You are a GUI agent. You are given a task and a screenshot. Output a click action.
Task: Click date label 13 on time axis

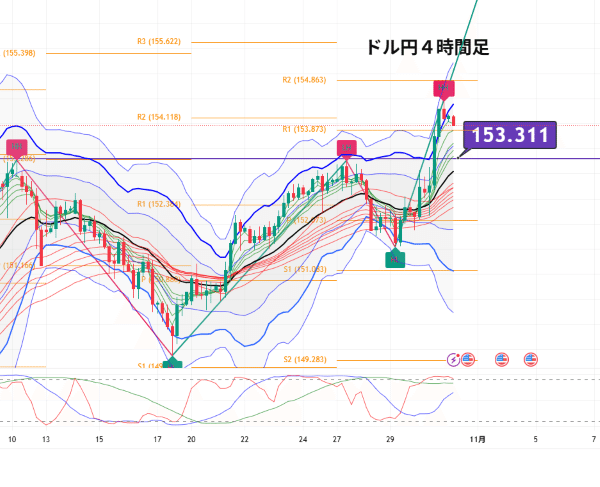[46, 439]
